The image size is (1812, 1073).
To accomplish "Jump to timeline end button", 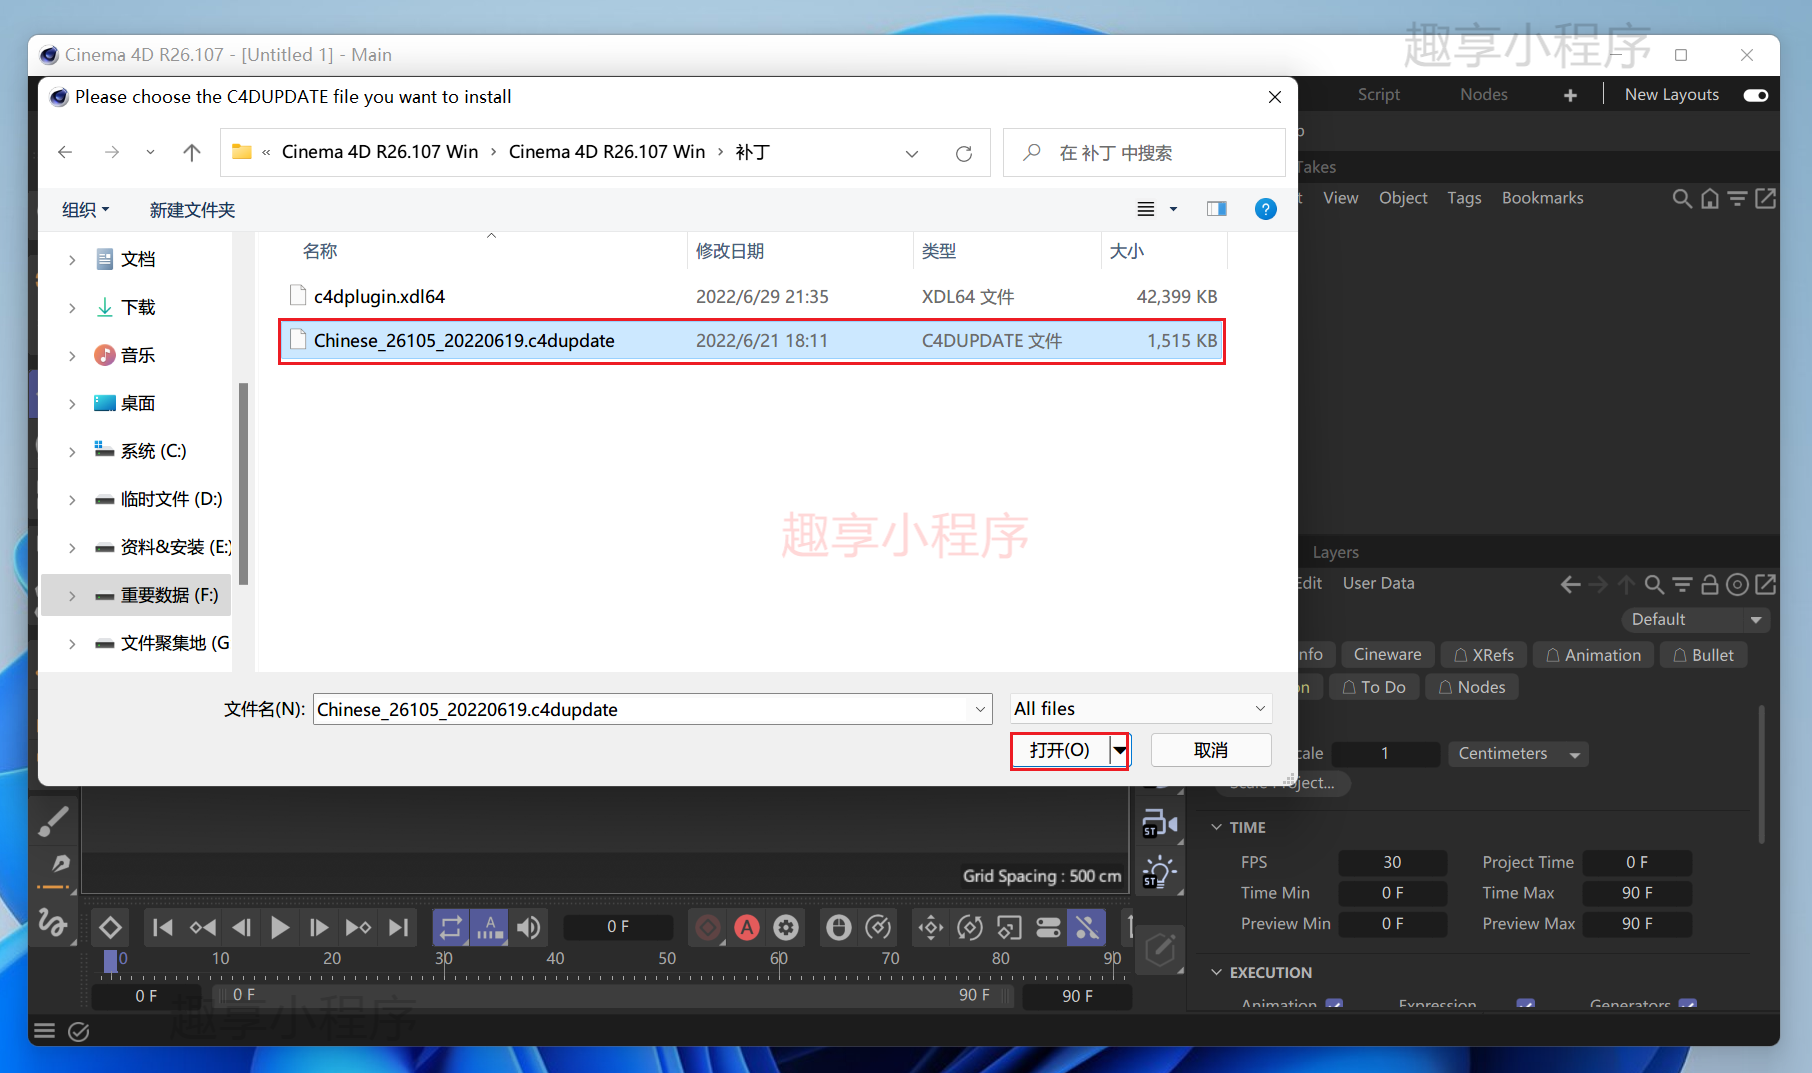I will click(x=398, y=928).
